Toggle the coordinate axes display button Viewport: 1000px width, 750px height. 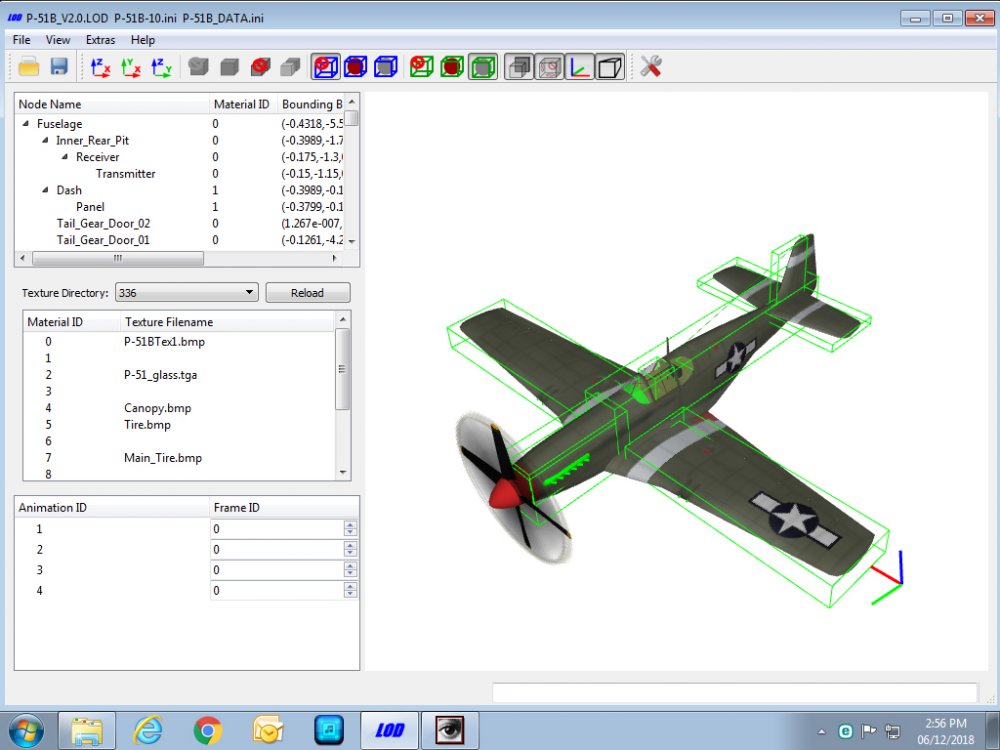579,67
